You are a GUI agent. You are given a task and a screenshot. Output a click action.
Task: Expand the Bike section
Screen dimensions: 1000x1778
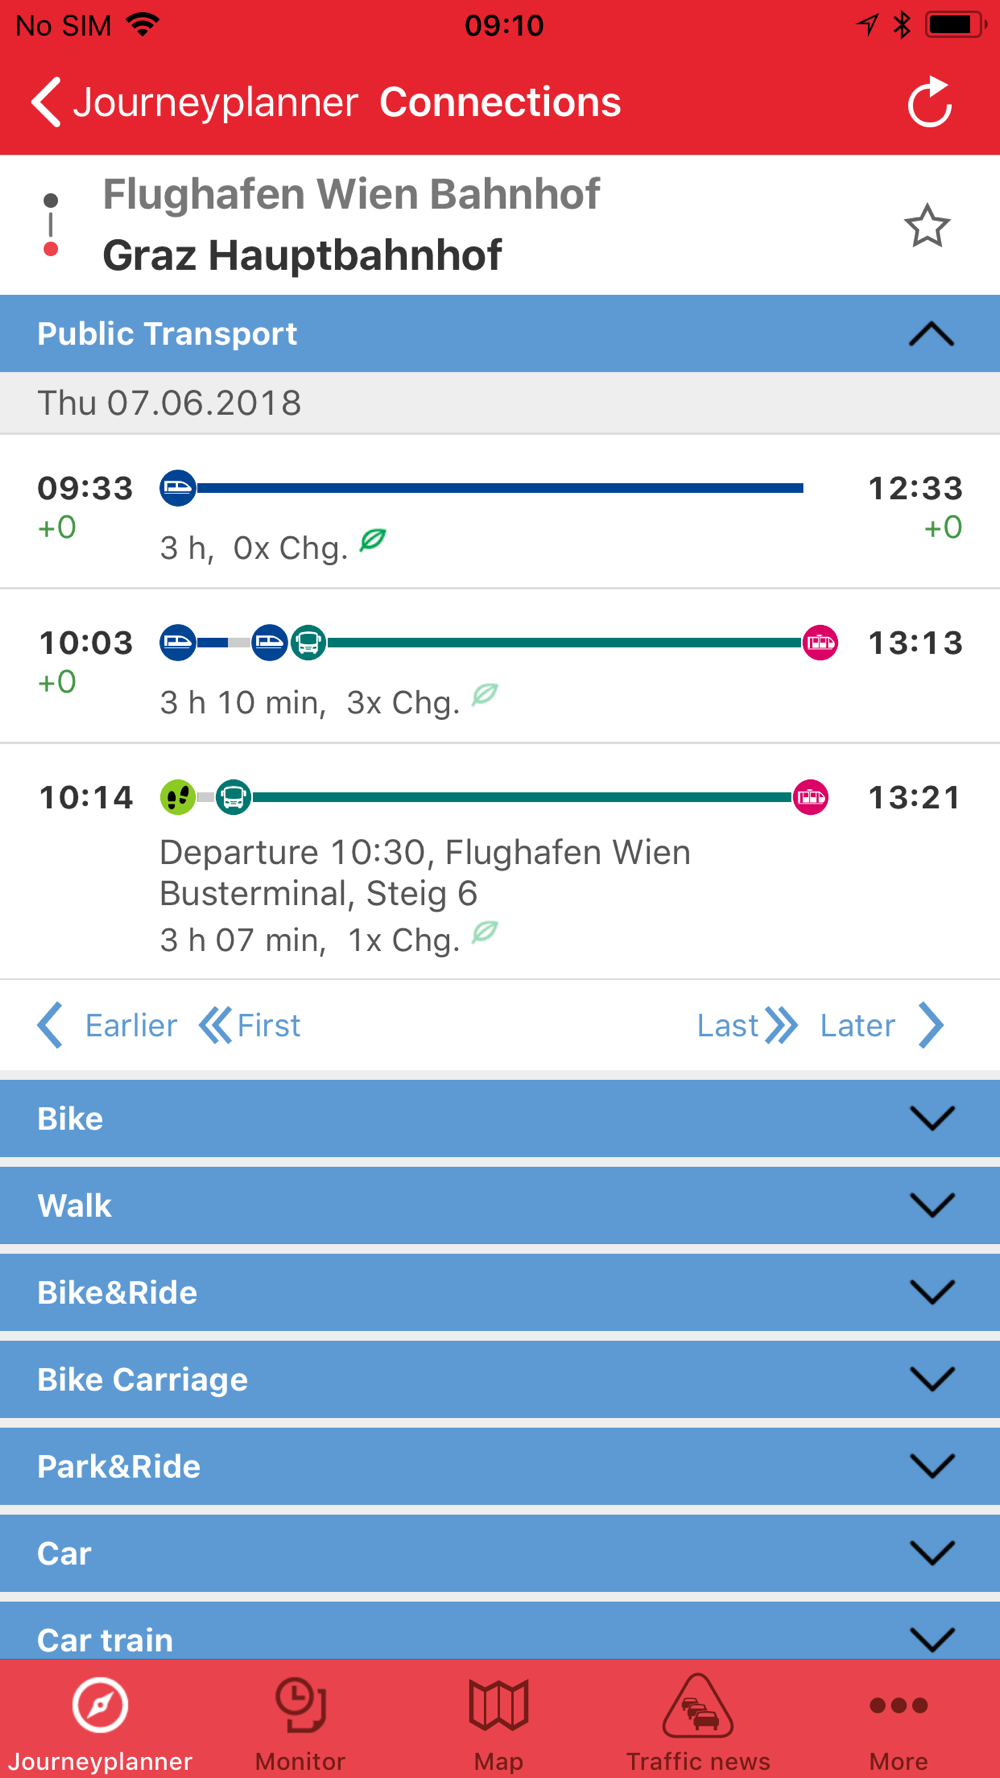(500, 1118)
